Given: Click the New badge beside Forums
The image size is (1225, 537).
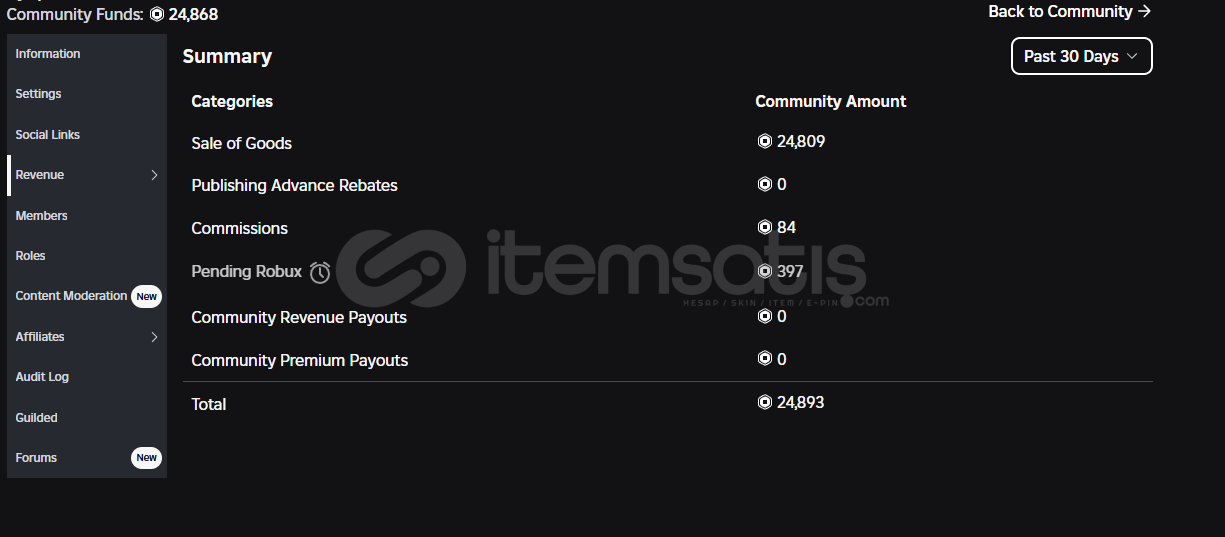Looking at the screenshot, I should coord(147,458).
